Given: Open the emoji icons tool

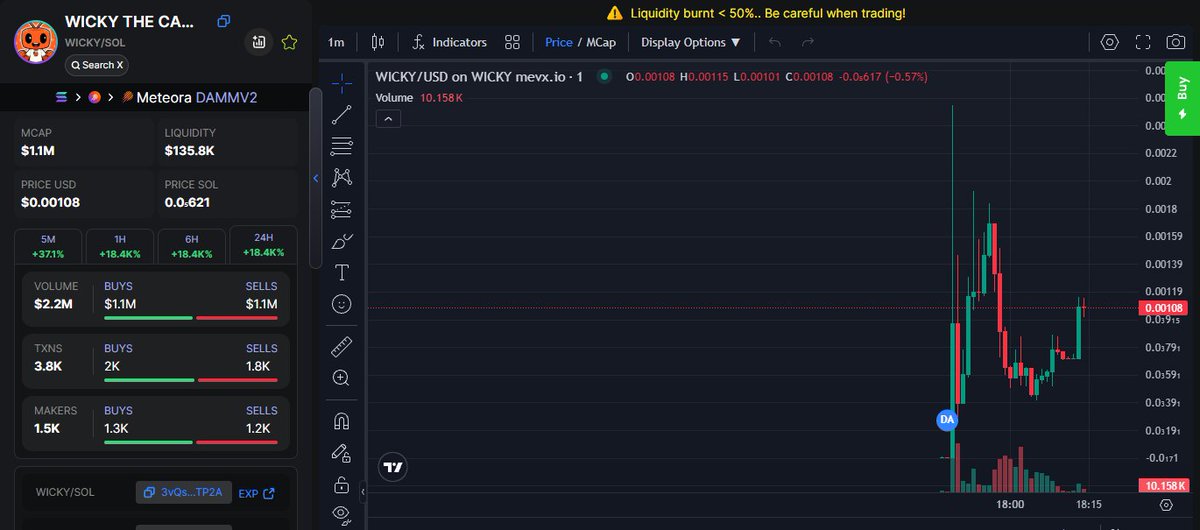Looking at the screenshot, I should coord(341,303).
